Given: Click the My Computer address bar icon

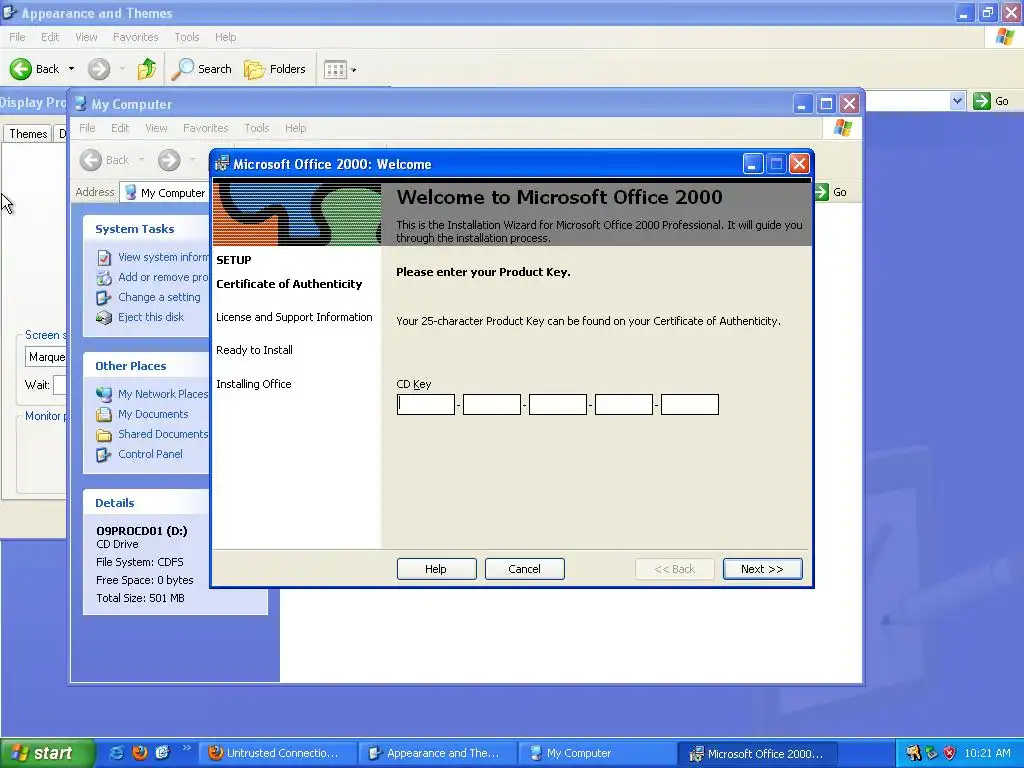Looking at the screenshot, I should click(x=131, y=193).
